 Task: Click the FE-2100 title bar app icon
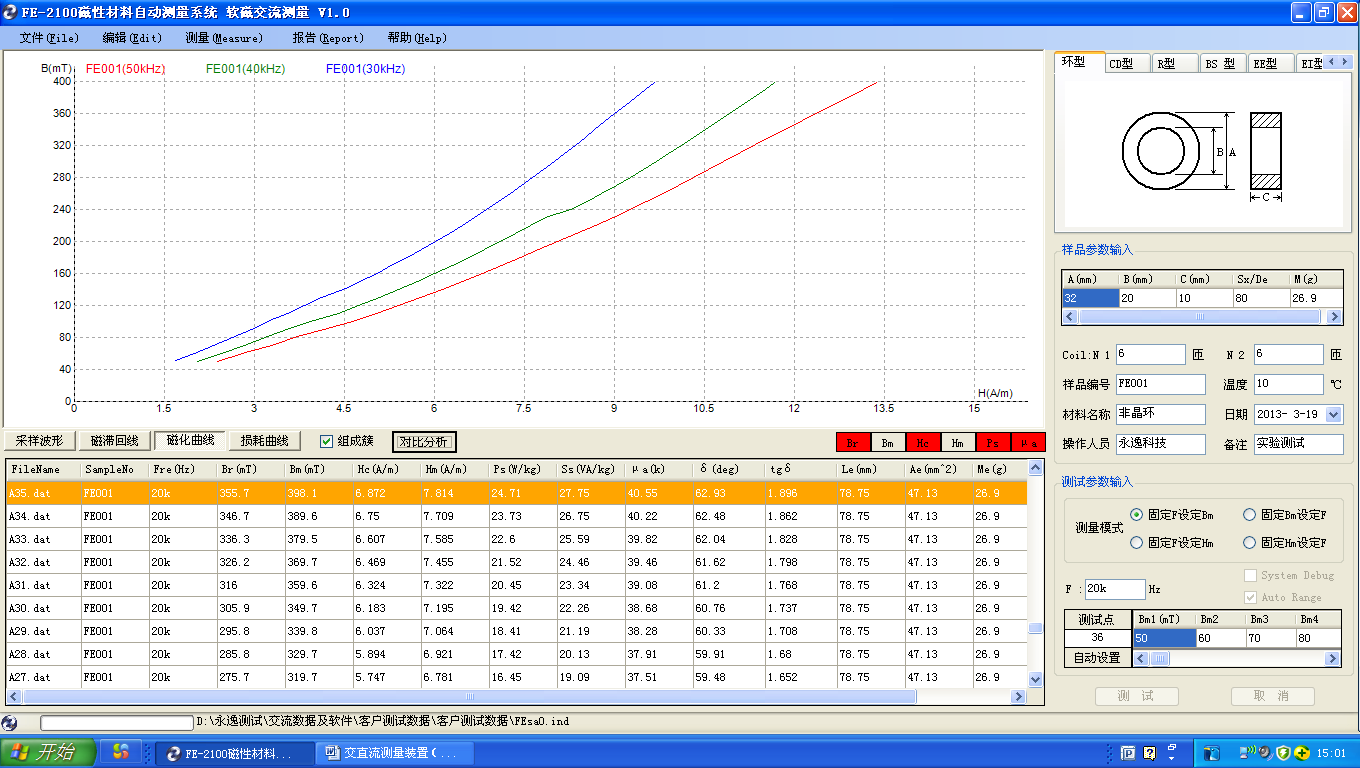(10, 12)
